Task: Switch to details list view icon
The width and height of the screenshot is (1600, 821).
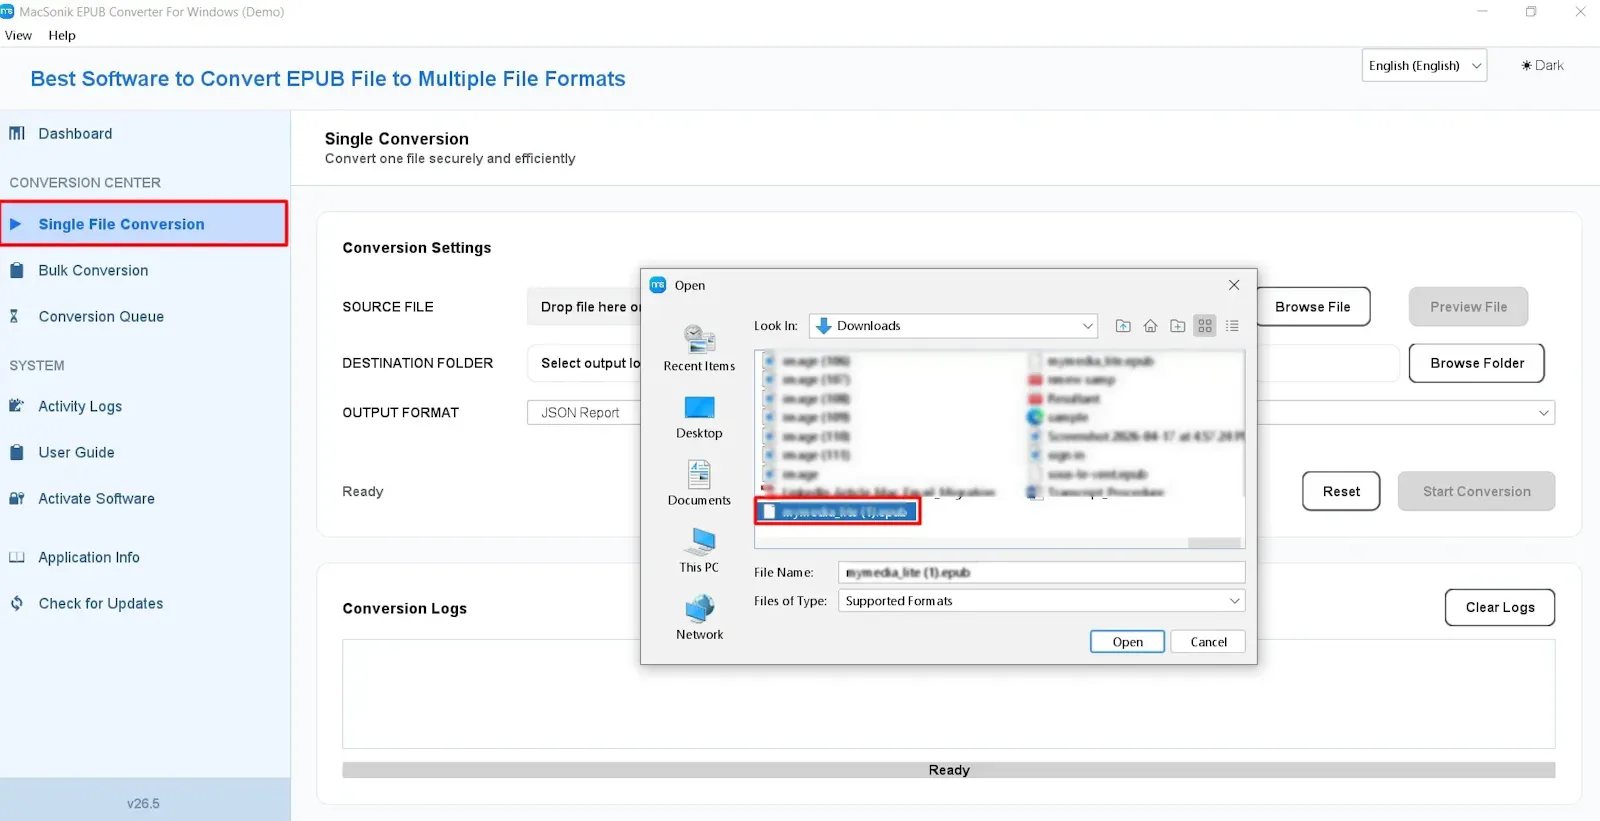Action: 1232,326
